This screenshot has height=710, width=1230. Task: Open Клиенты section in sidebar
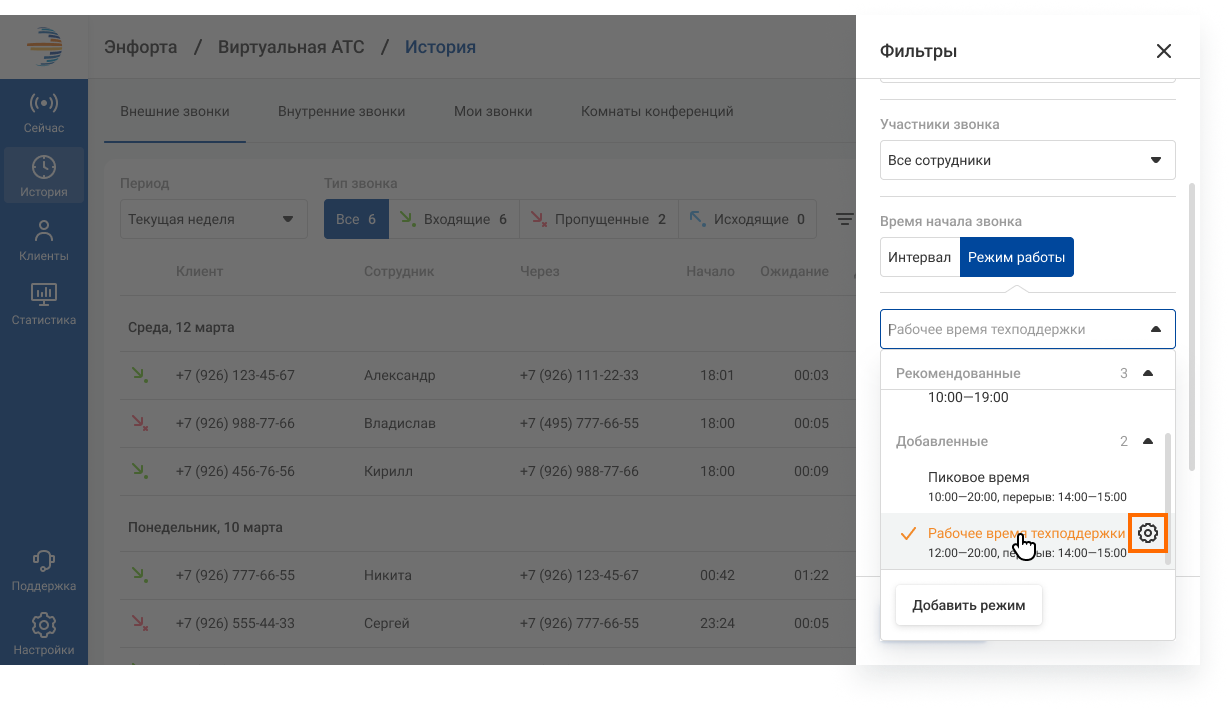(x=44, y=241)
